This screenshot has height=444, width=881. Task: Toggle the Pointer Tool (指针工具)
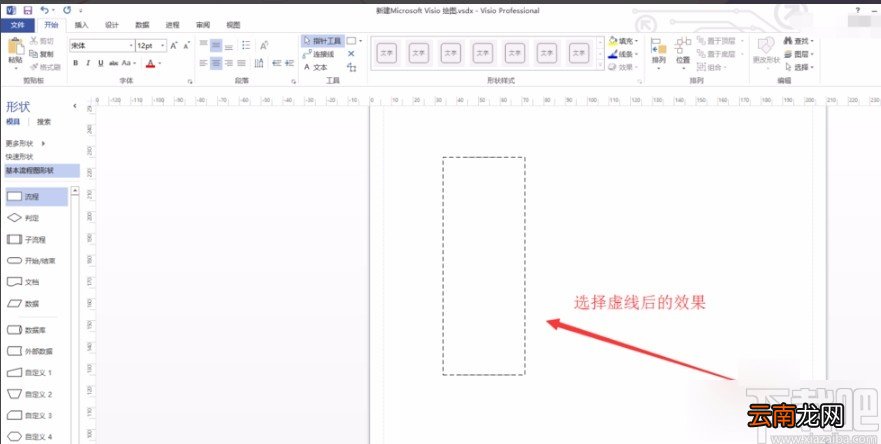(x=322, y=41)
